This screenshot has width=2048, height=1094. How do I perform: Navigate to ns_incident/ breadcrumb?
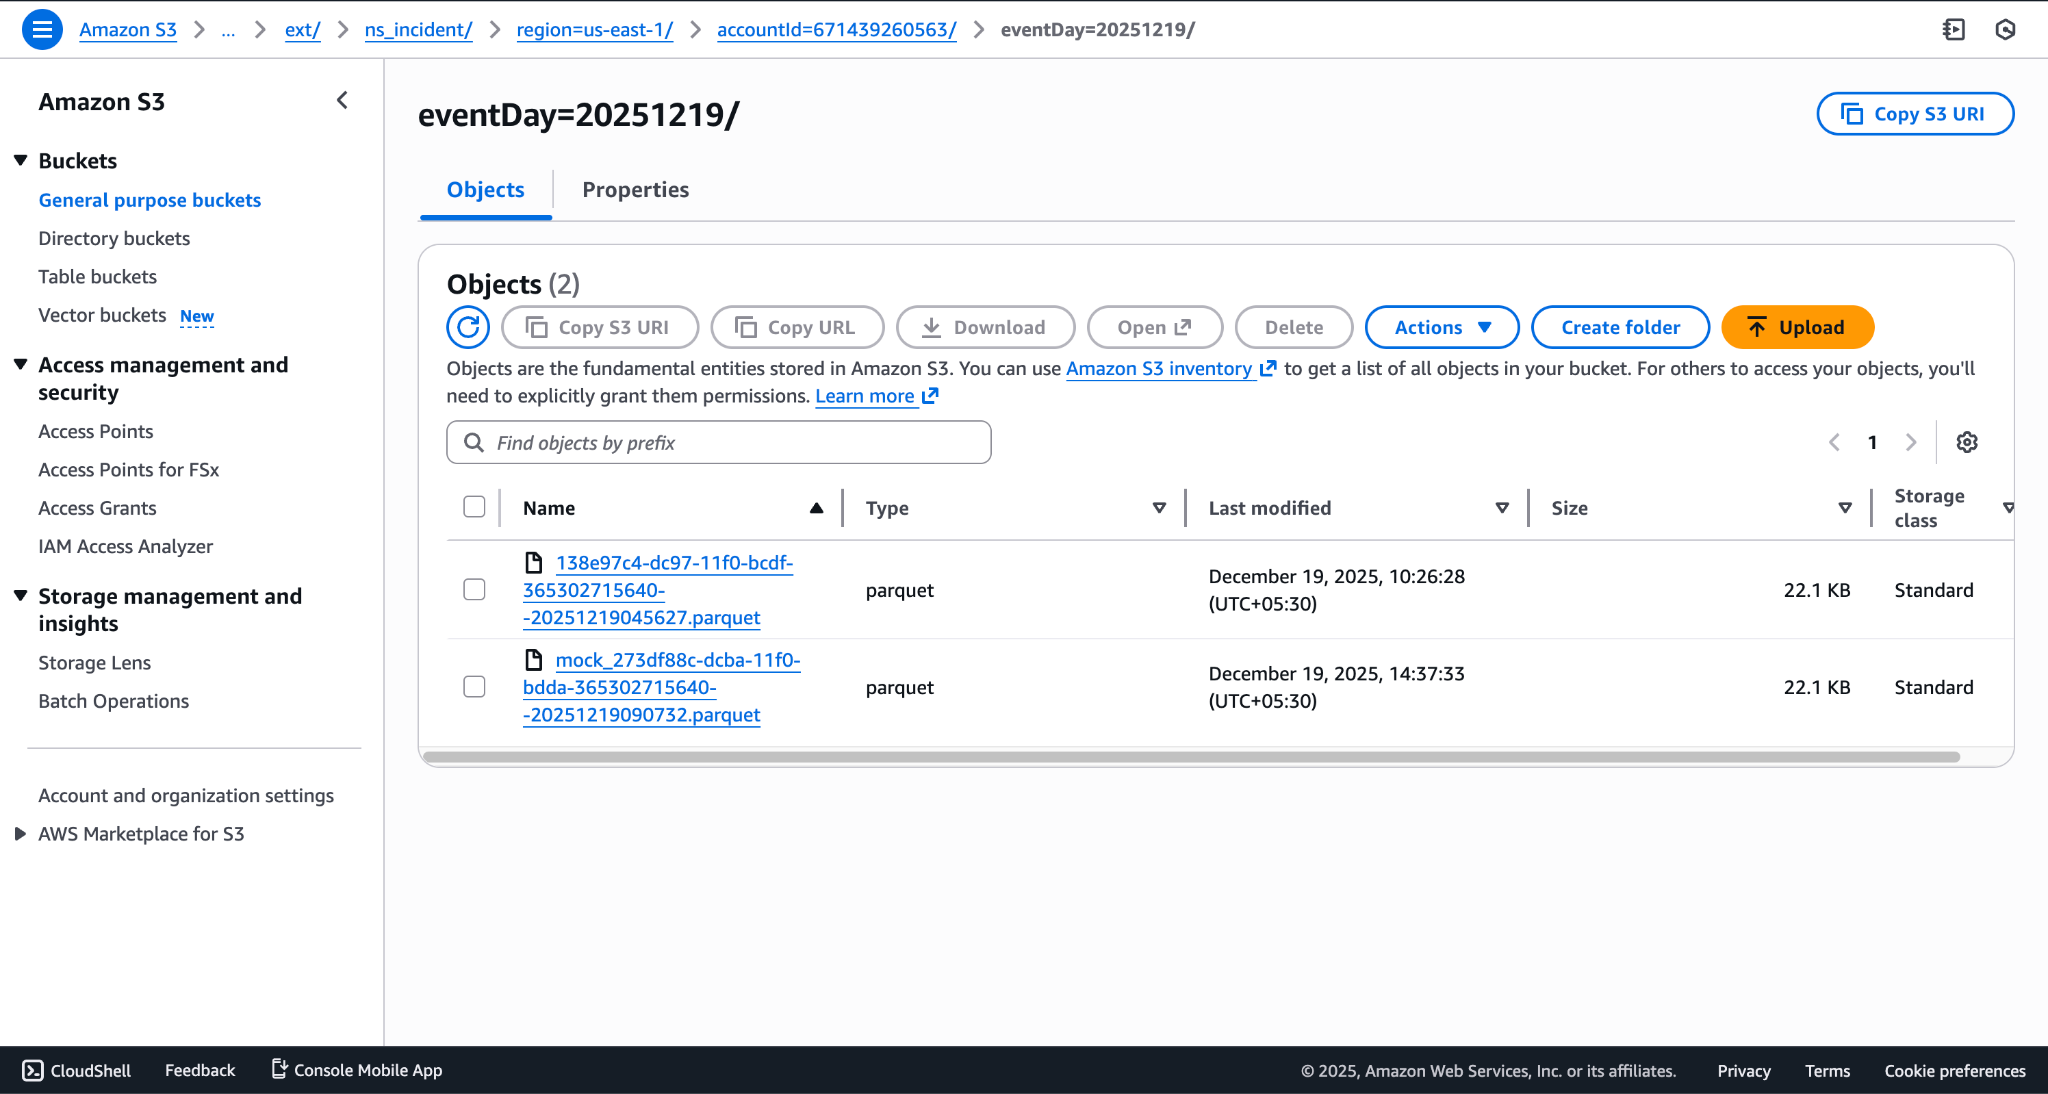418,29
